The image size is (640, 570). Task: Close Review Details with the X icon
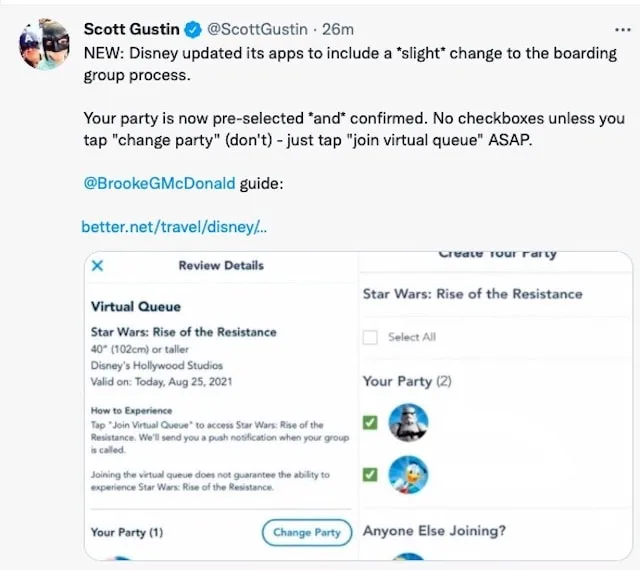(98, 266)
